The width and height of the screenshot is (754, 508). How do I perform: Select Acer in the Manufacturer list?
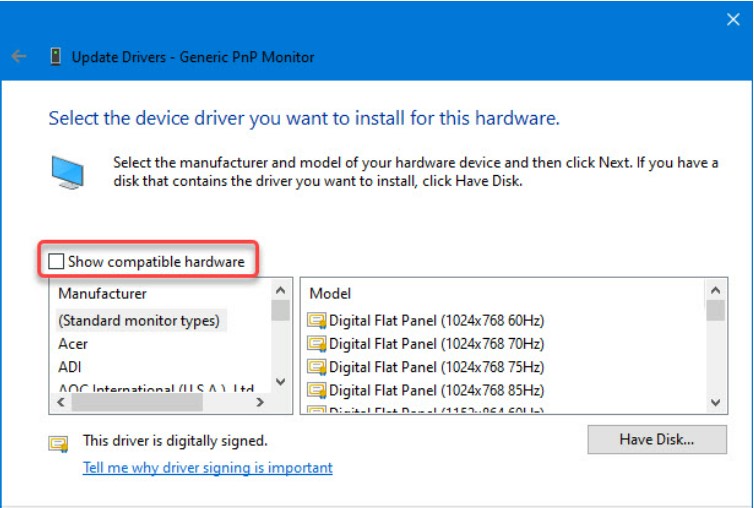[x=73, y=344]
